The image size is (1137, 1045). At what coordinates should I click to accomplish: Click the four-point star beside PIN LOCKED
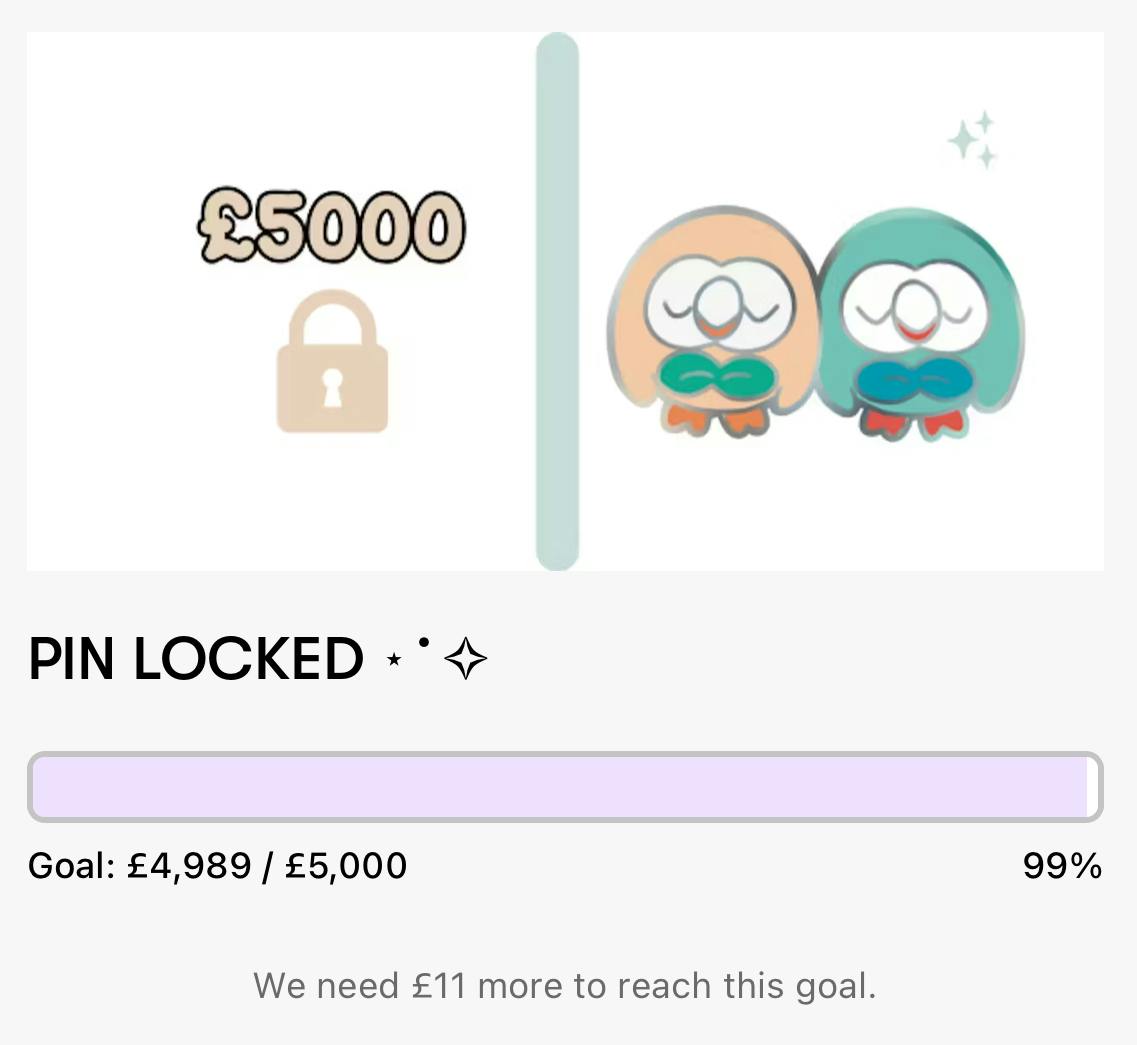[465, 661]
